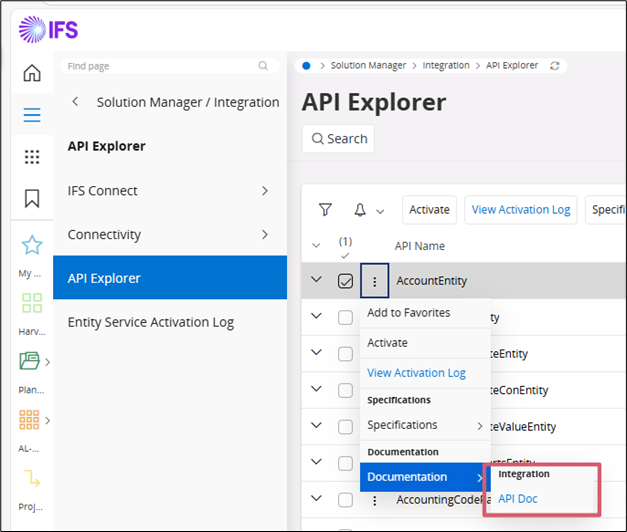Image resolution: width=627 pixels, height=532 pixels.
Task: Expand the AccountingCode row chevron
Action: [x=316, y=498]
